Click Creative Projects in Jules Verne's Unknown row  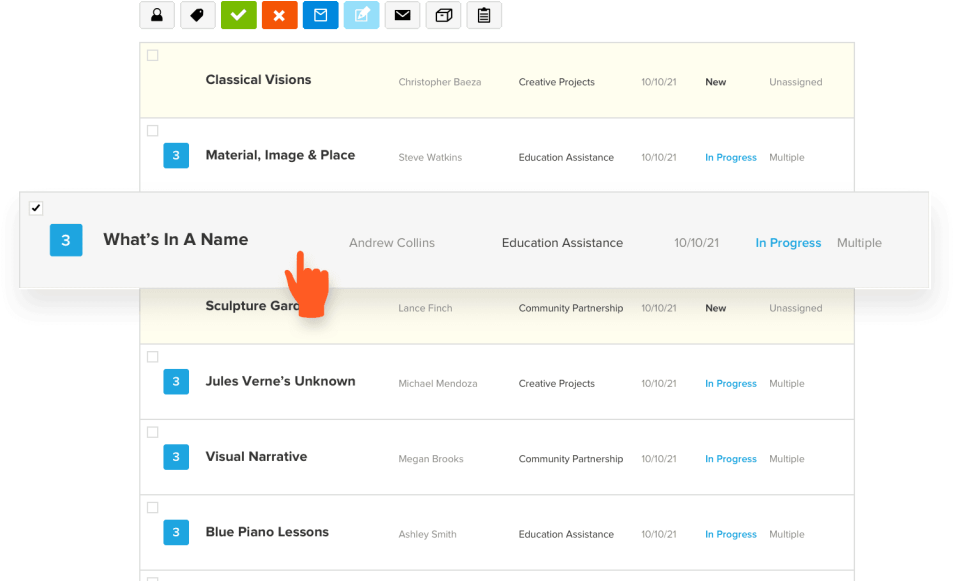556,383
